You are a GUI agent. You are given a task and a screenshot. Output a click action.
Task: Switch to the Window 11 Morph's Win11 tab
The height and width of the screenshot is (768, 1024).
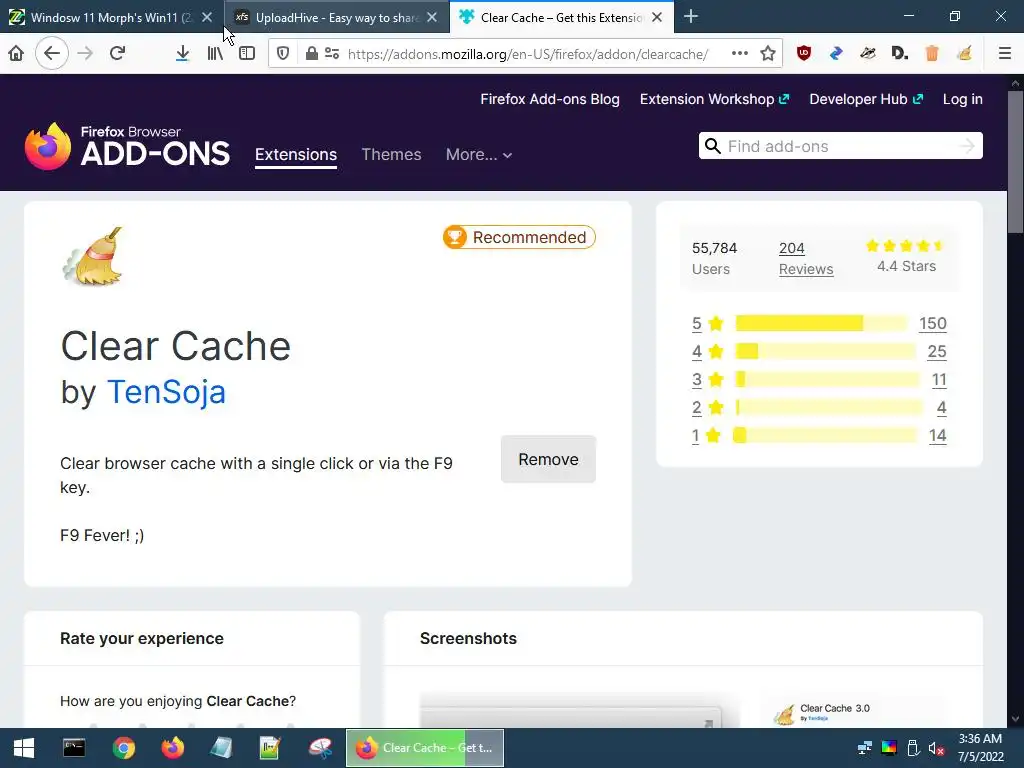click(112, 17)
